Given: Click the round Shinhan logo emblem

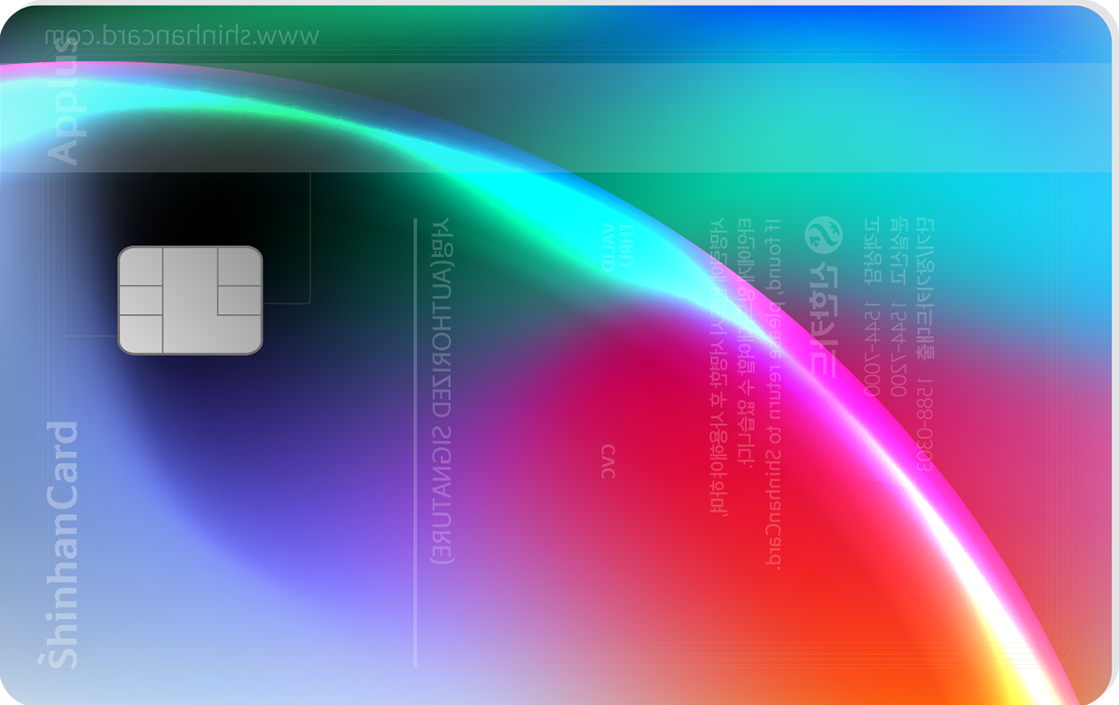Looking at the screenshot, I should click(824, 235).
